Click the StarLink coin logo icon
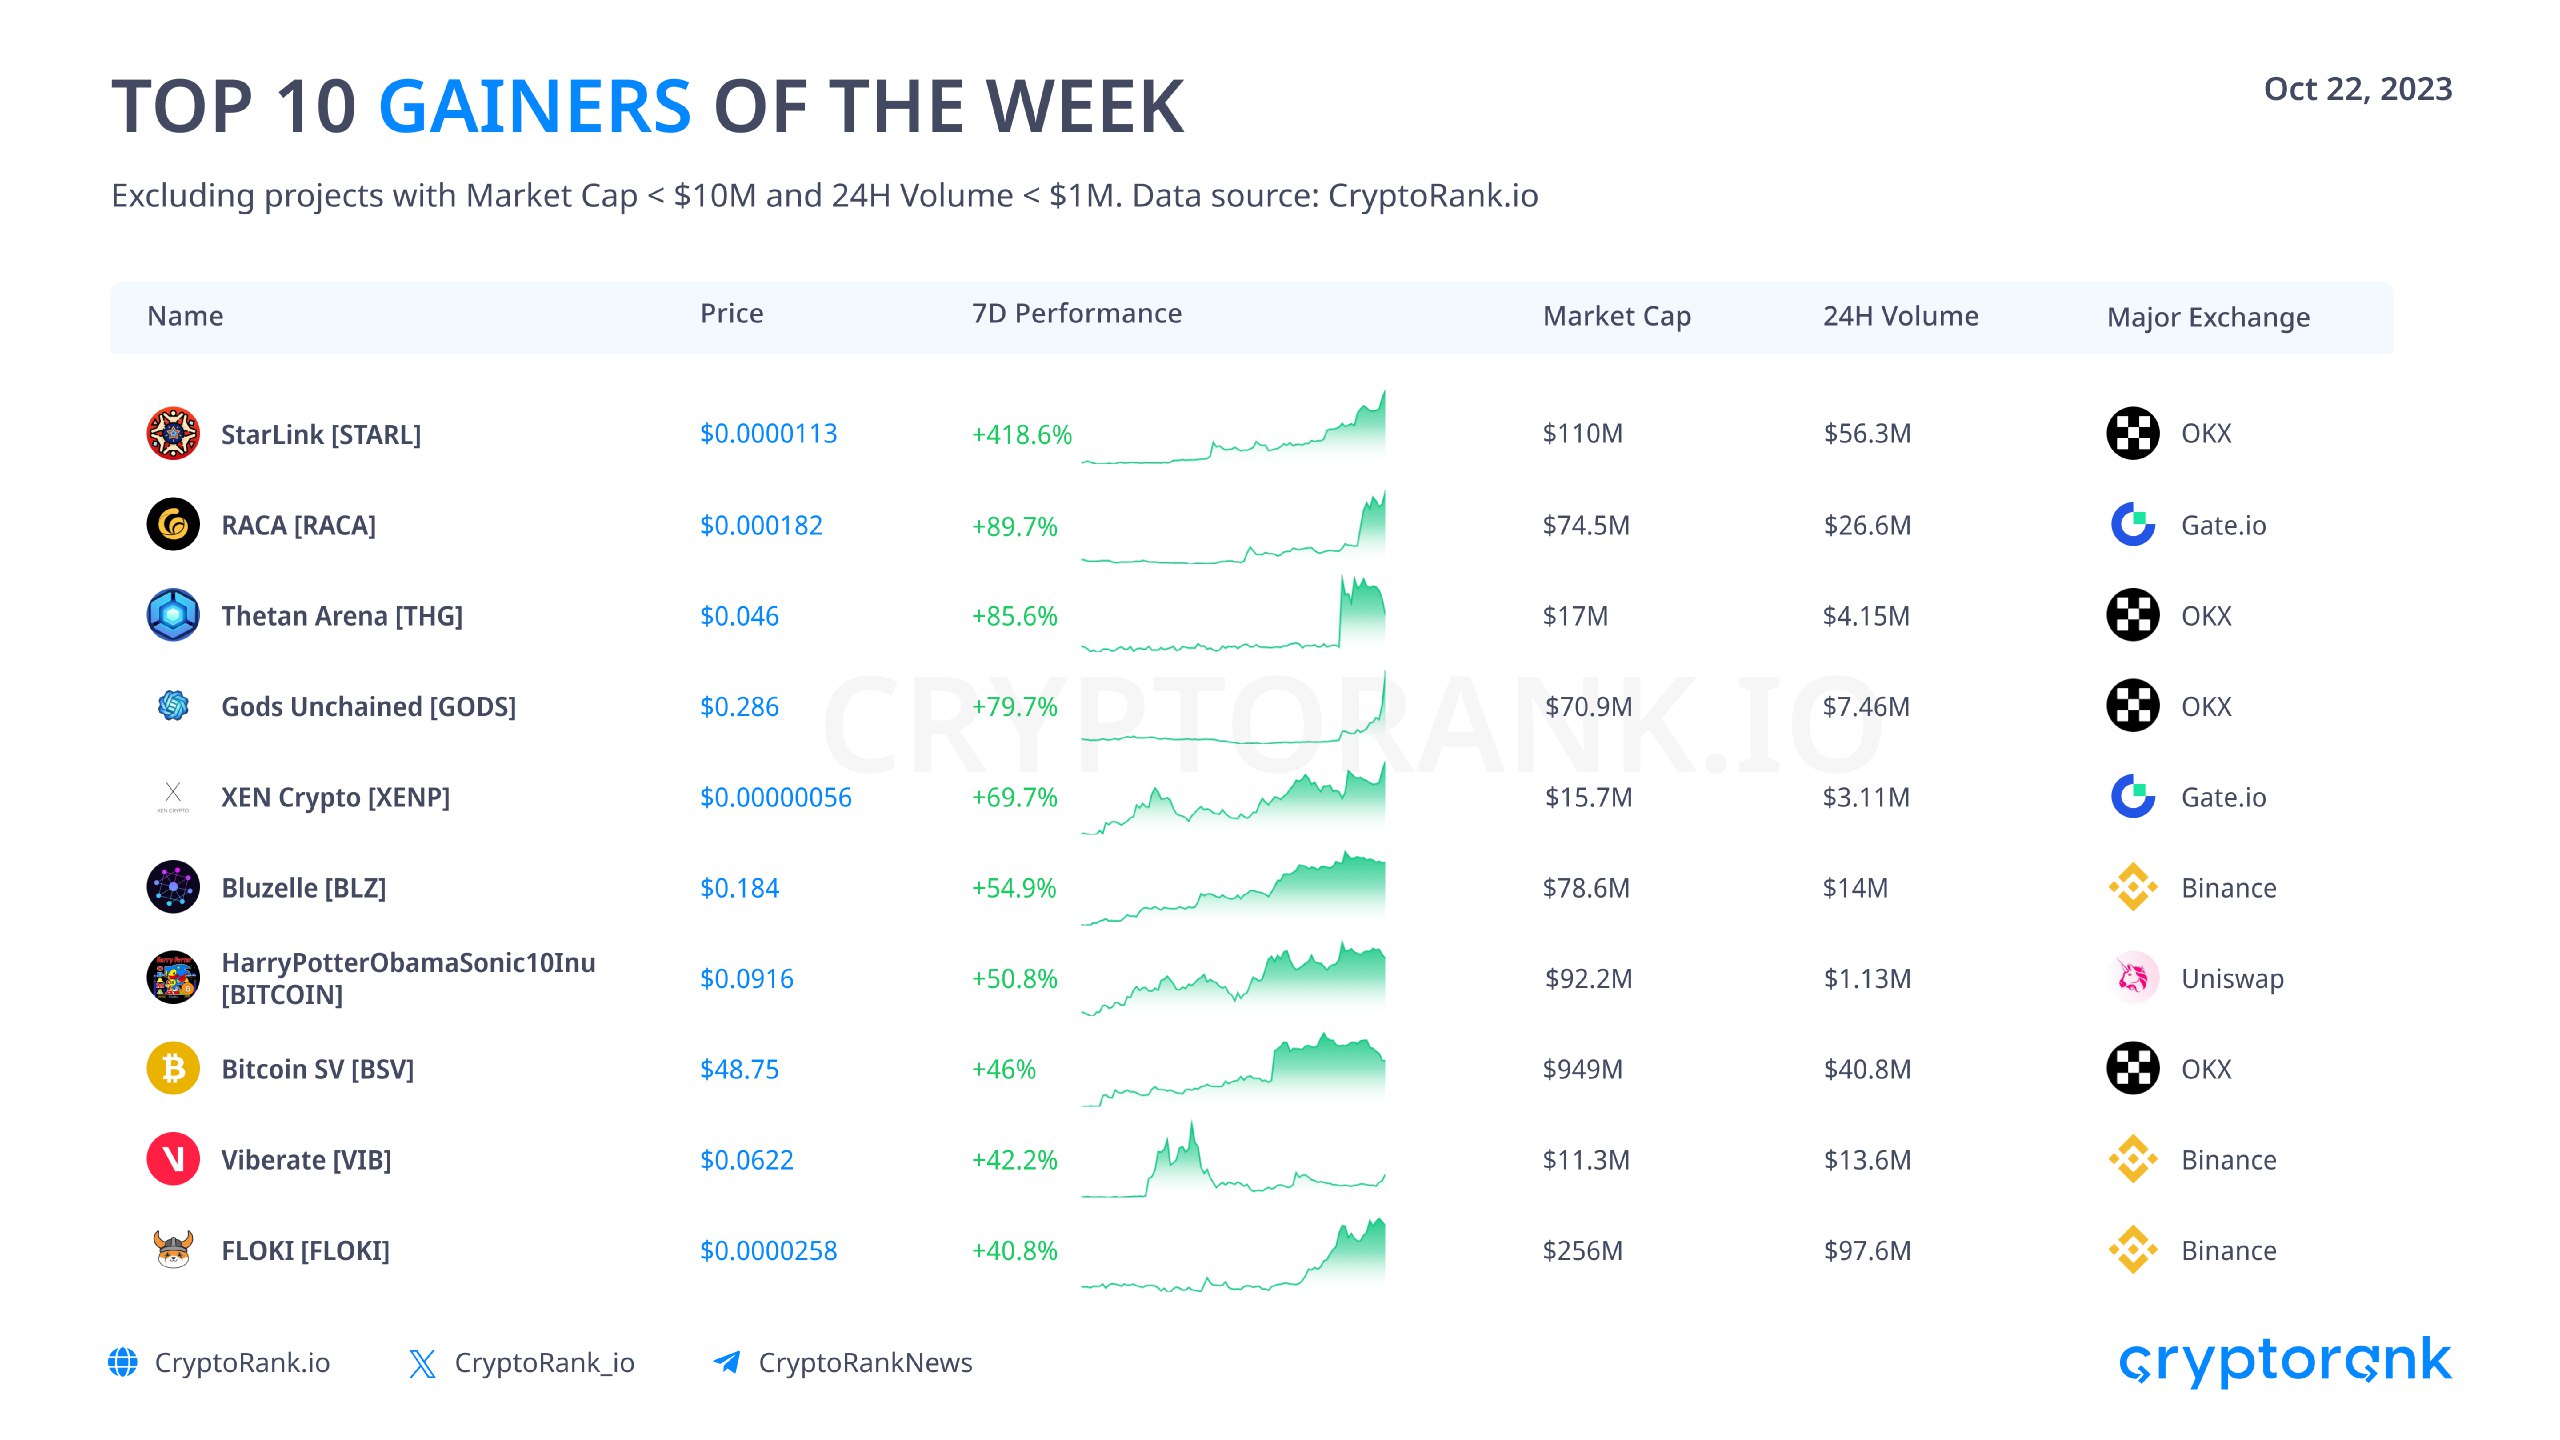Screen dimensions: 2560x1440 tap(173, 434)
